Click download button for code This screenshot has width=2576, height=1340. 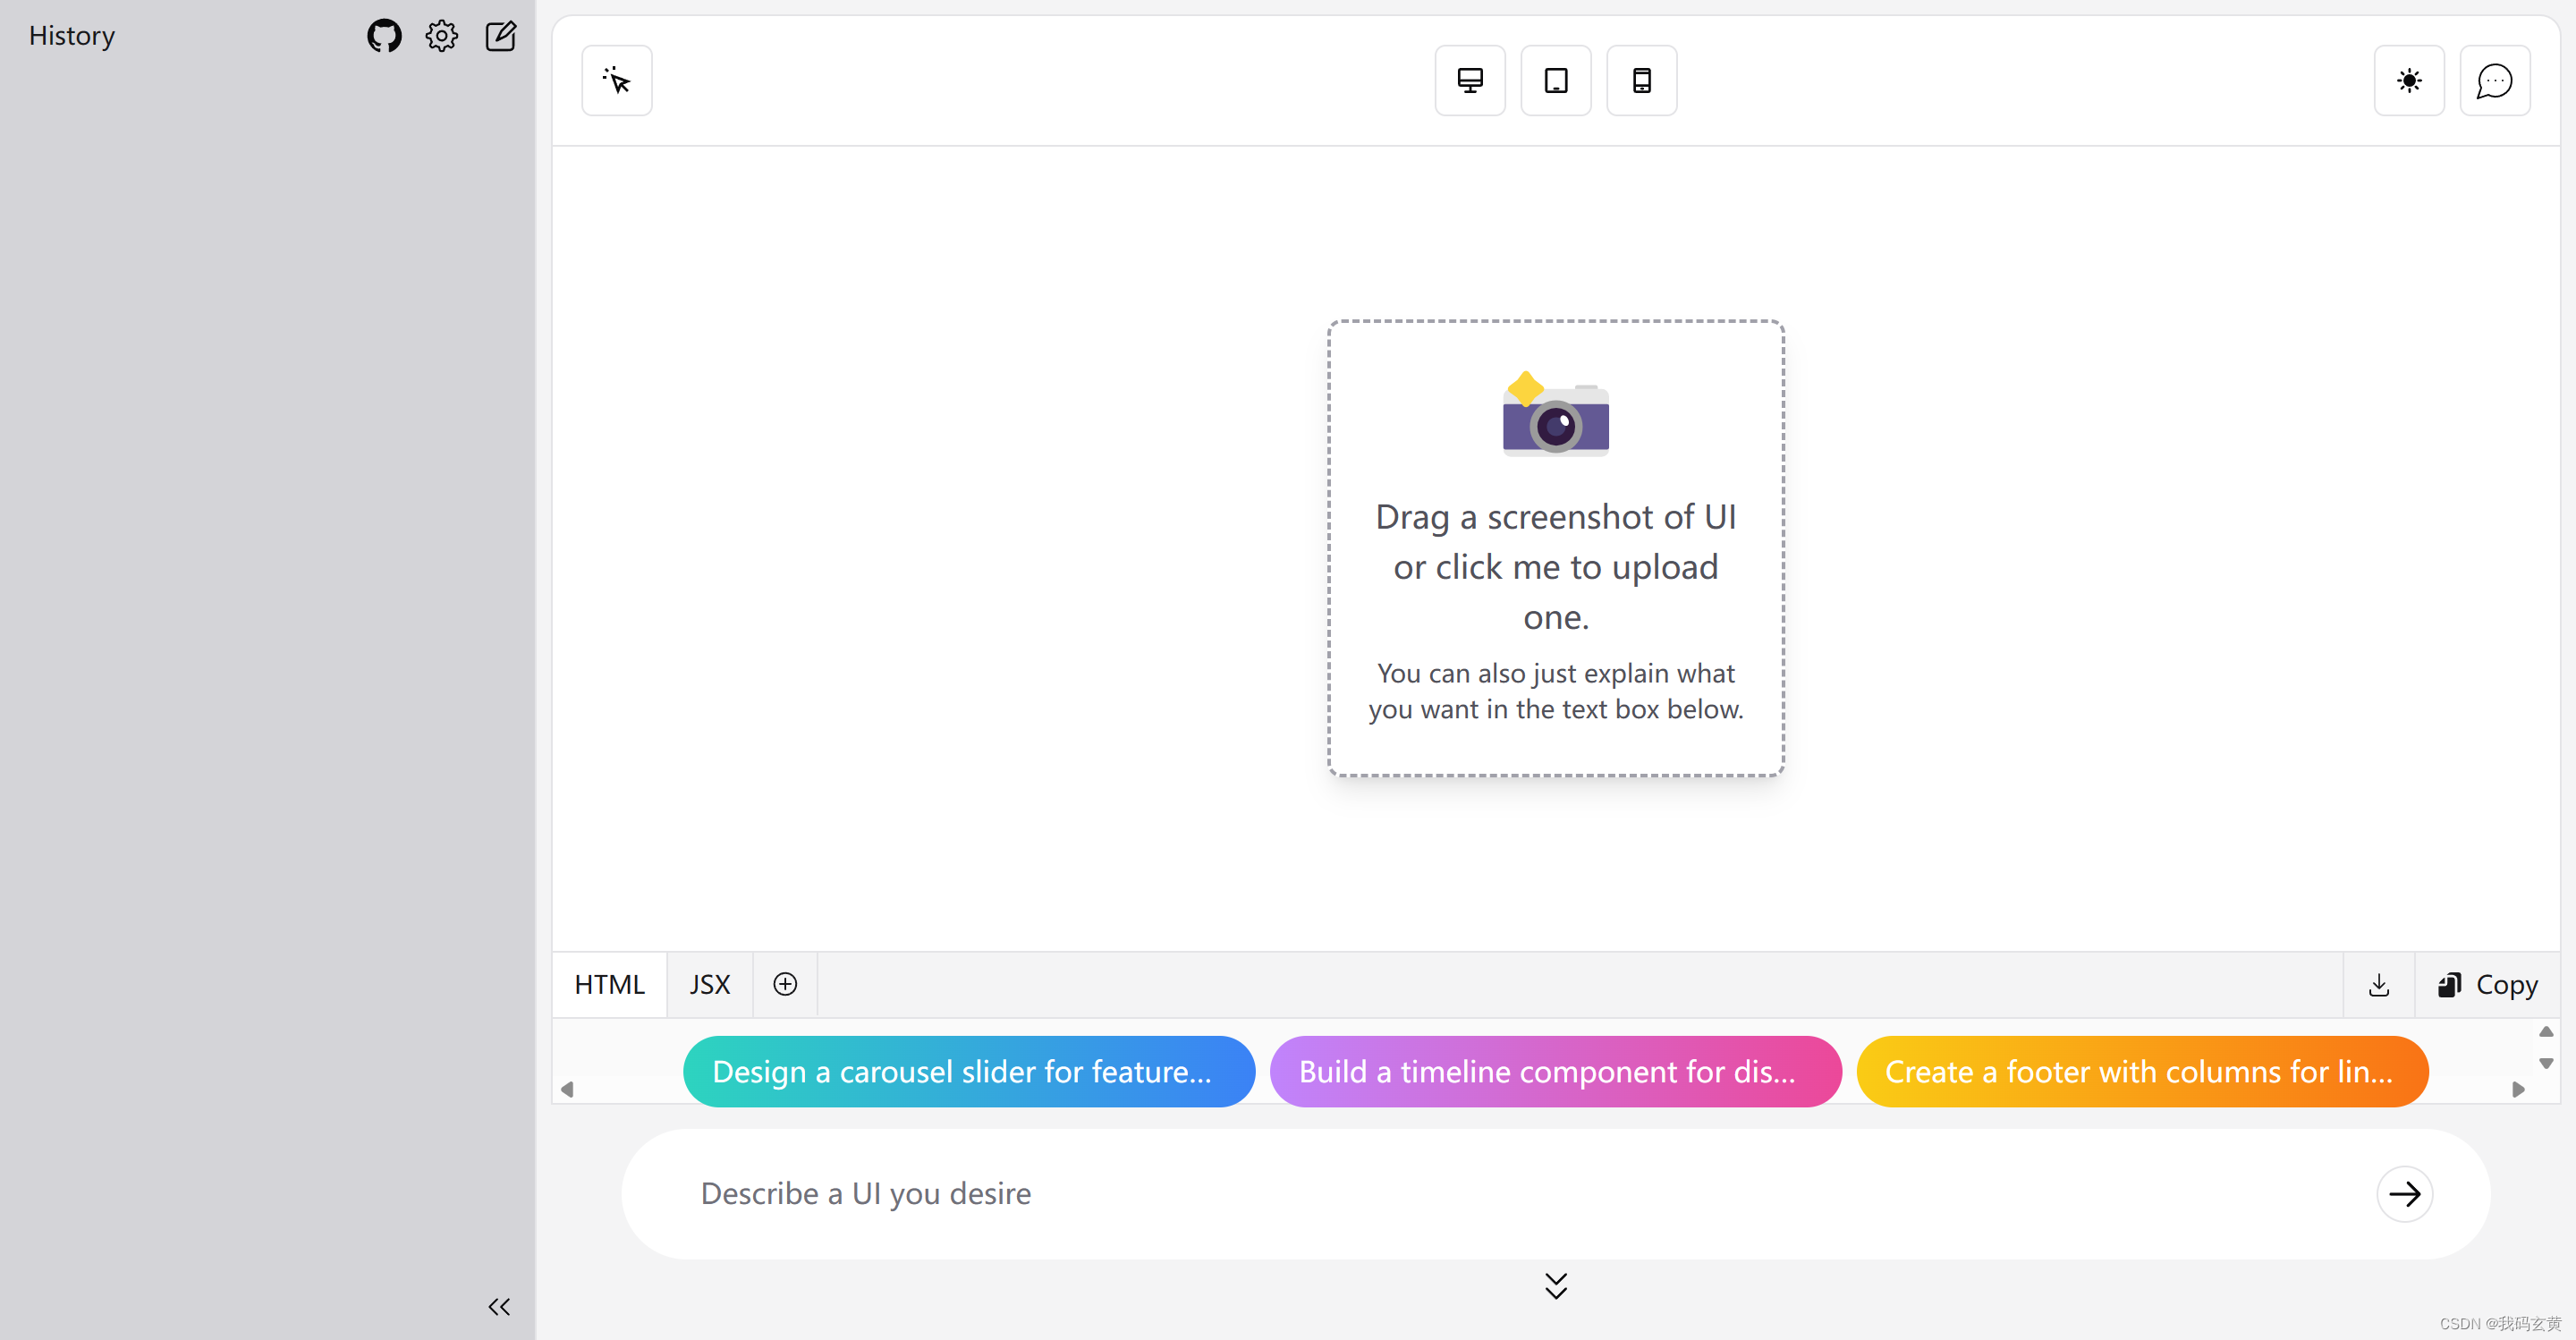(2380, 984)
